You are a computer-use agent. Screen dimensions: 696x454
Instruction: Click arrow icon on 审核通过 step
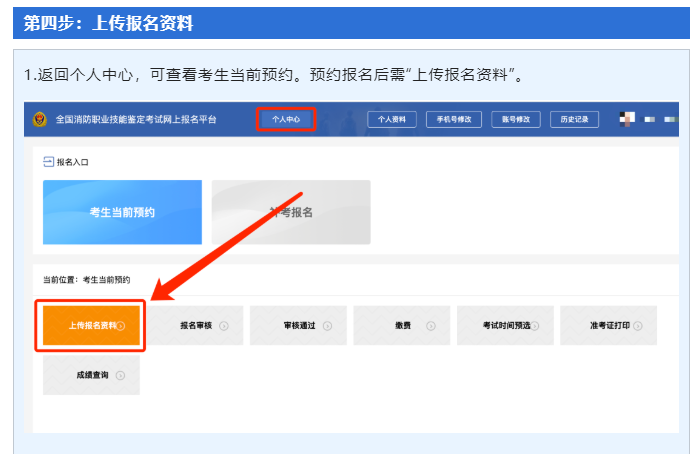(327, 326)
